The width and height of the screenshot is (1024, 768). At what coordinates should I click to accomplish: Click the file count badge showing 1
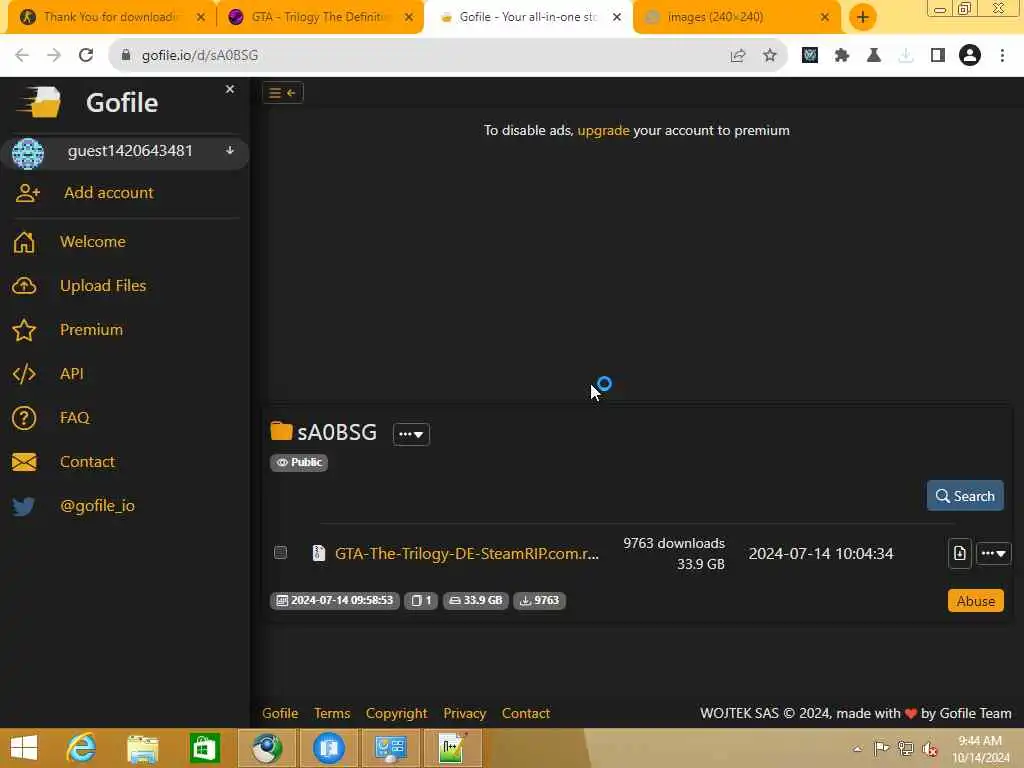[x=421, y=600]
